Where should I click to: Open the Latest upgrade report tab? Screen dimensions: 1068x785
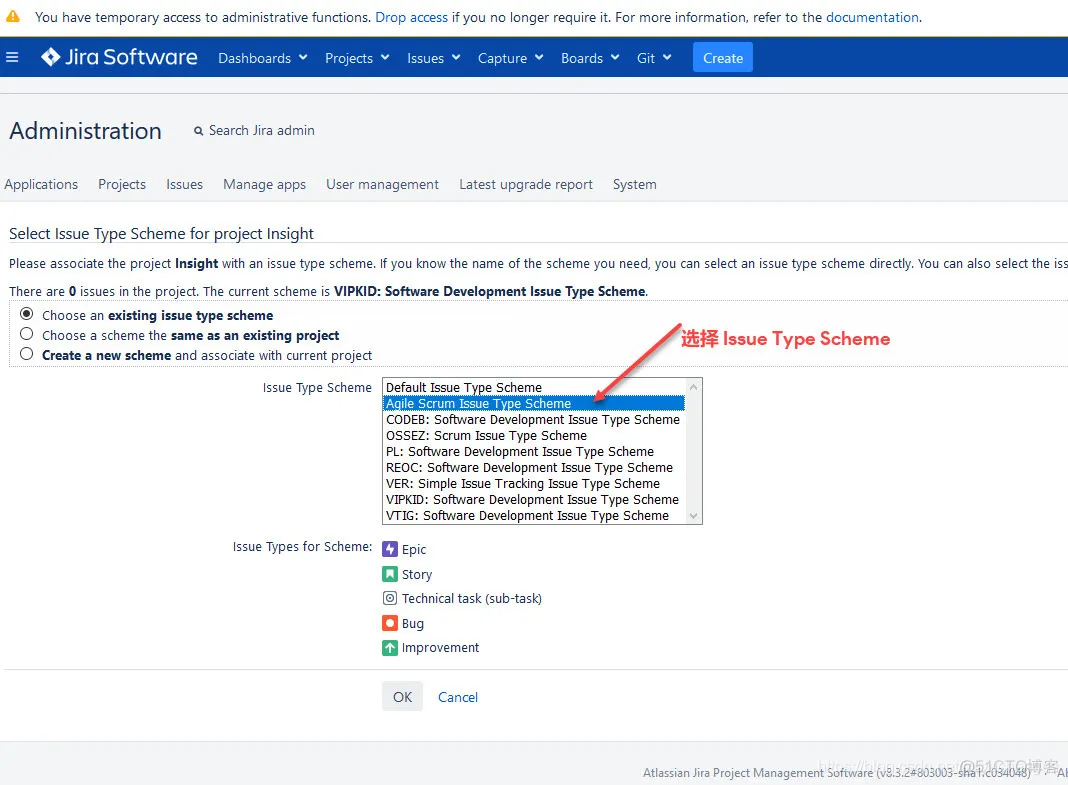(526, 185)
